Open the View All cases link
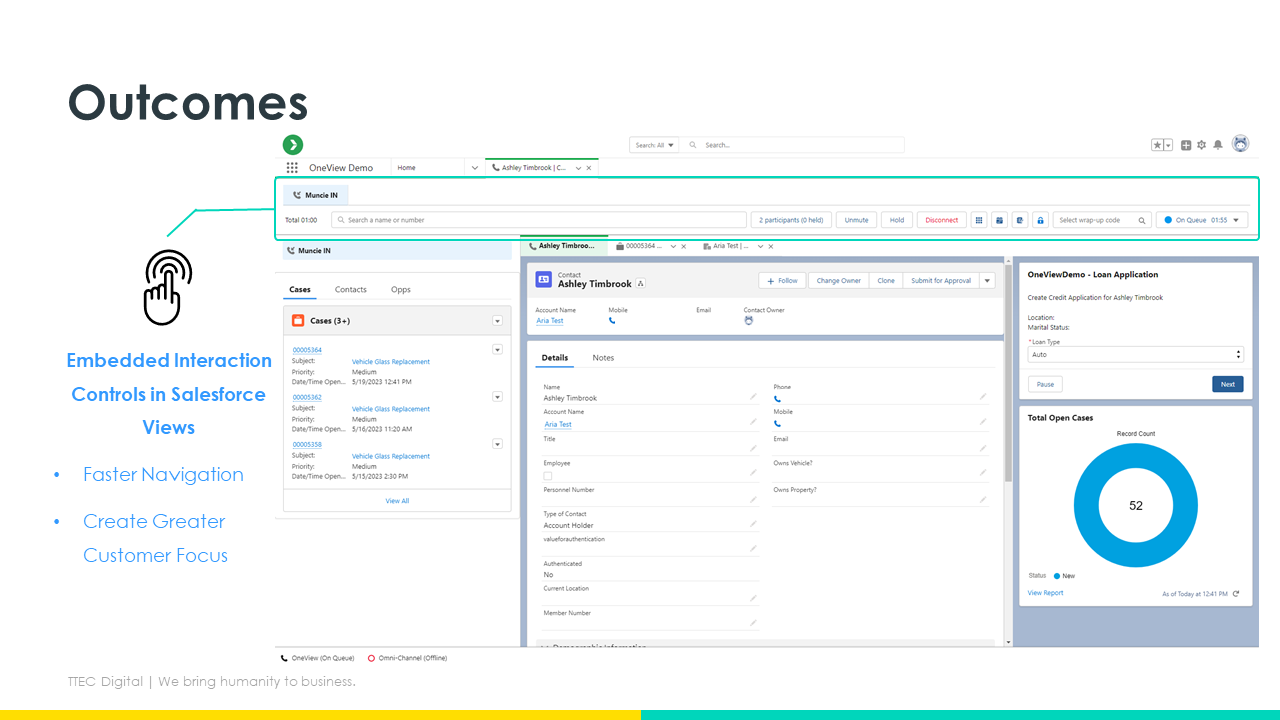 397,501
